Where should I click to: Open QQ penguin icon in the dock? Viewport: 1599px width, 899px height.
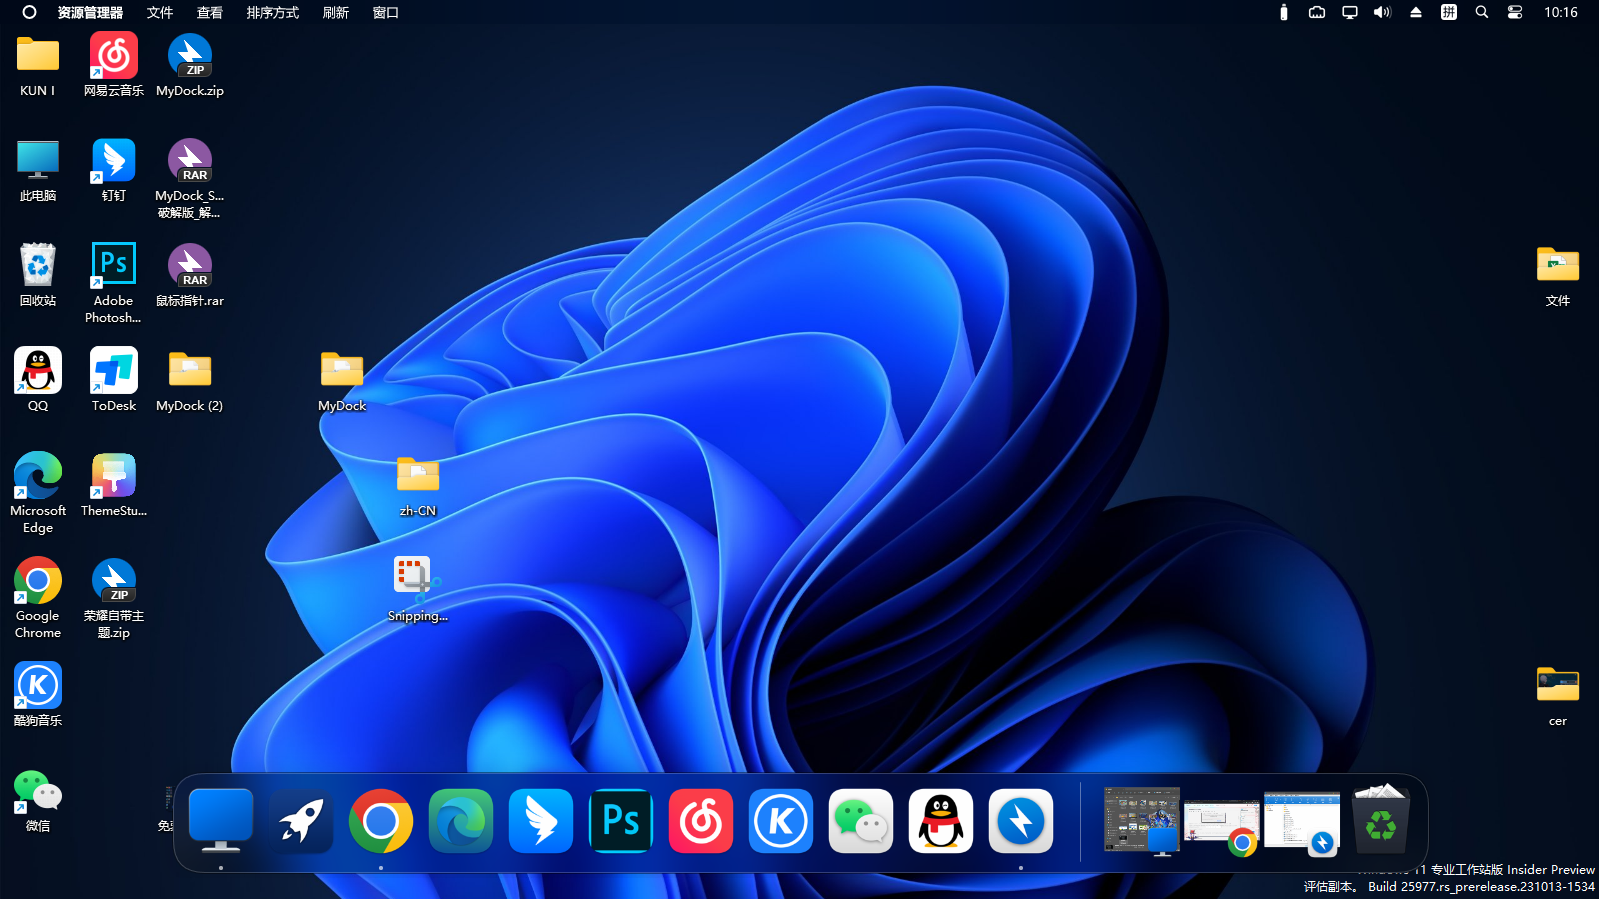click(940, 821)
